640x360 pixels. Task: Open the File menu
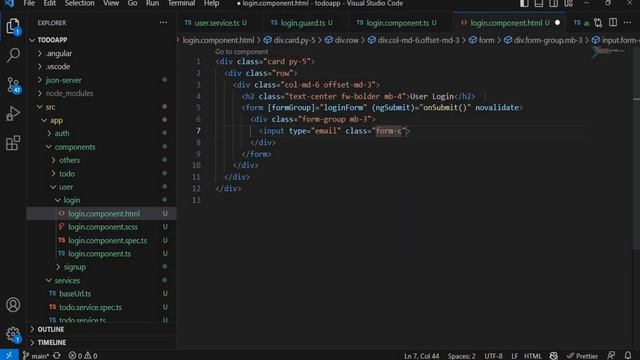[x=29, y=3]
